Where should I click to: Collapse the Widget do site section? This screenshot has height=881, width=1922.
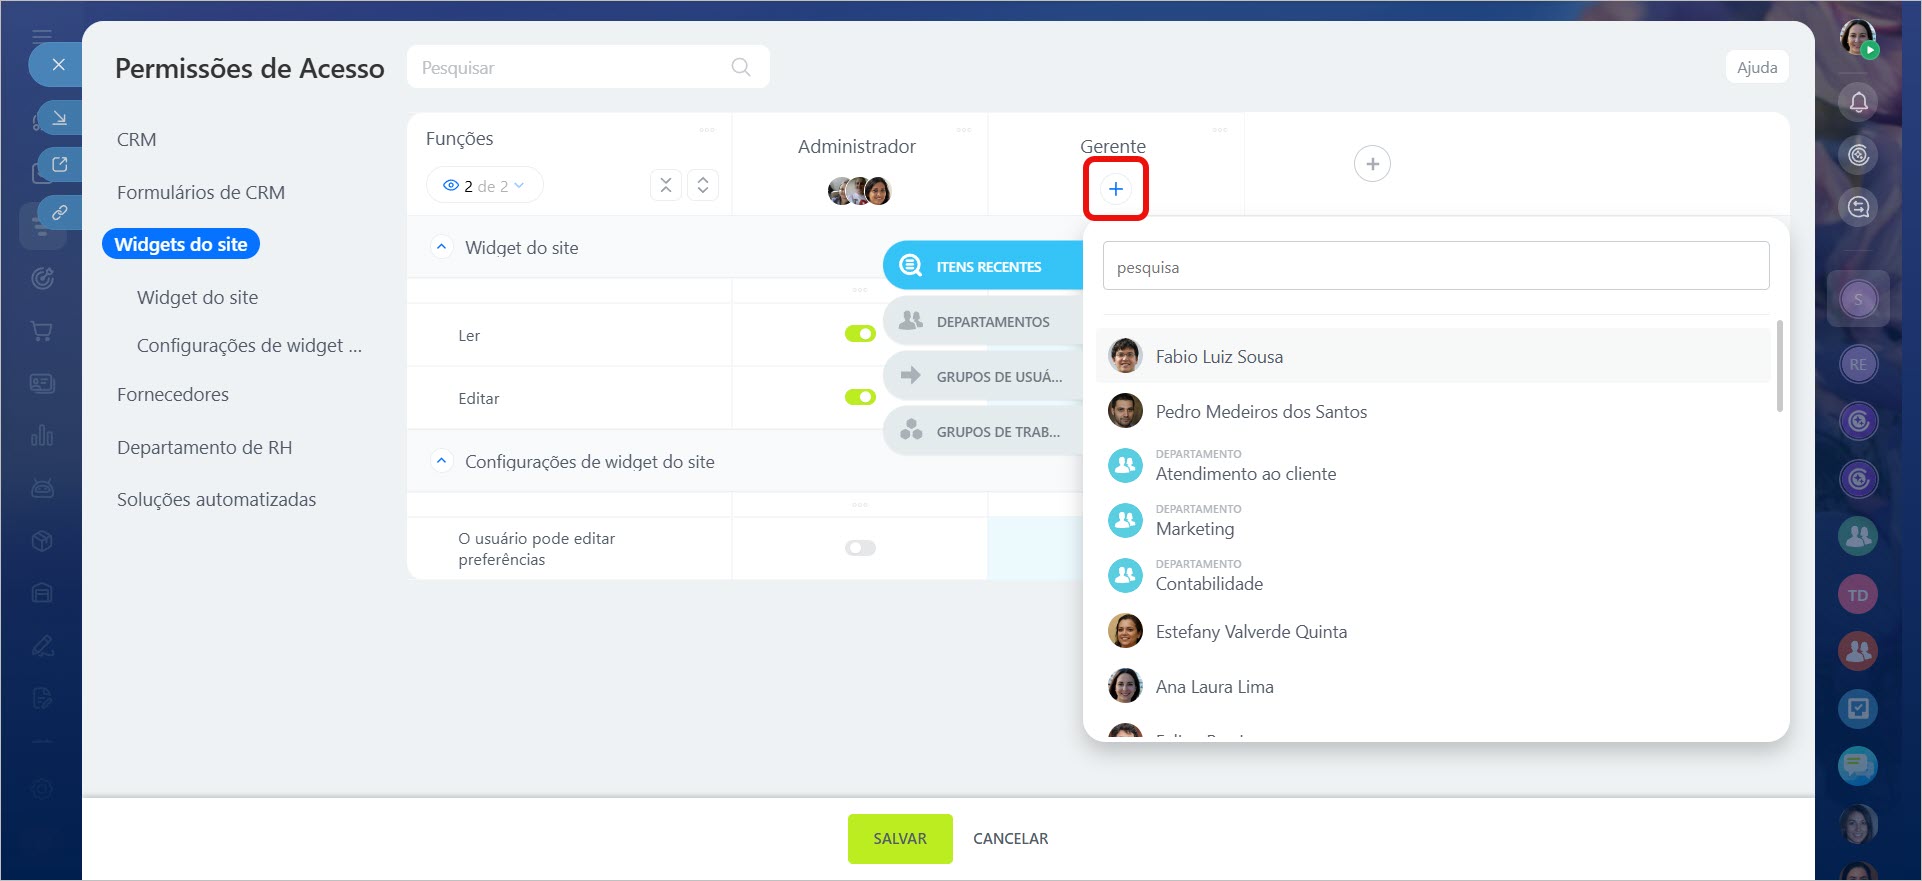[x=441, y=247]
